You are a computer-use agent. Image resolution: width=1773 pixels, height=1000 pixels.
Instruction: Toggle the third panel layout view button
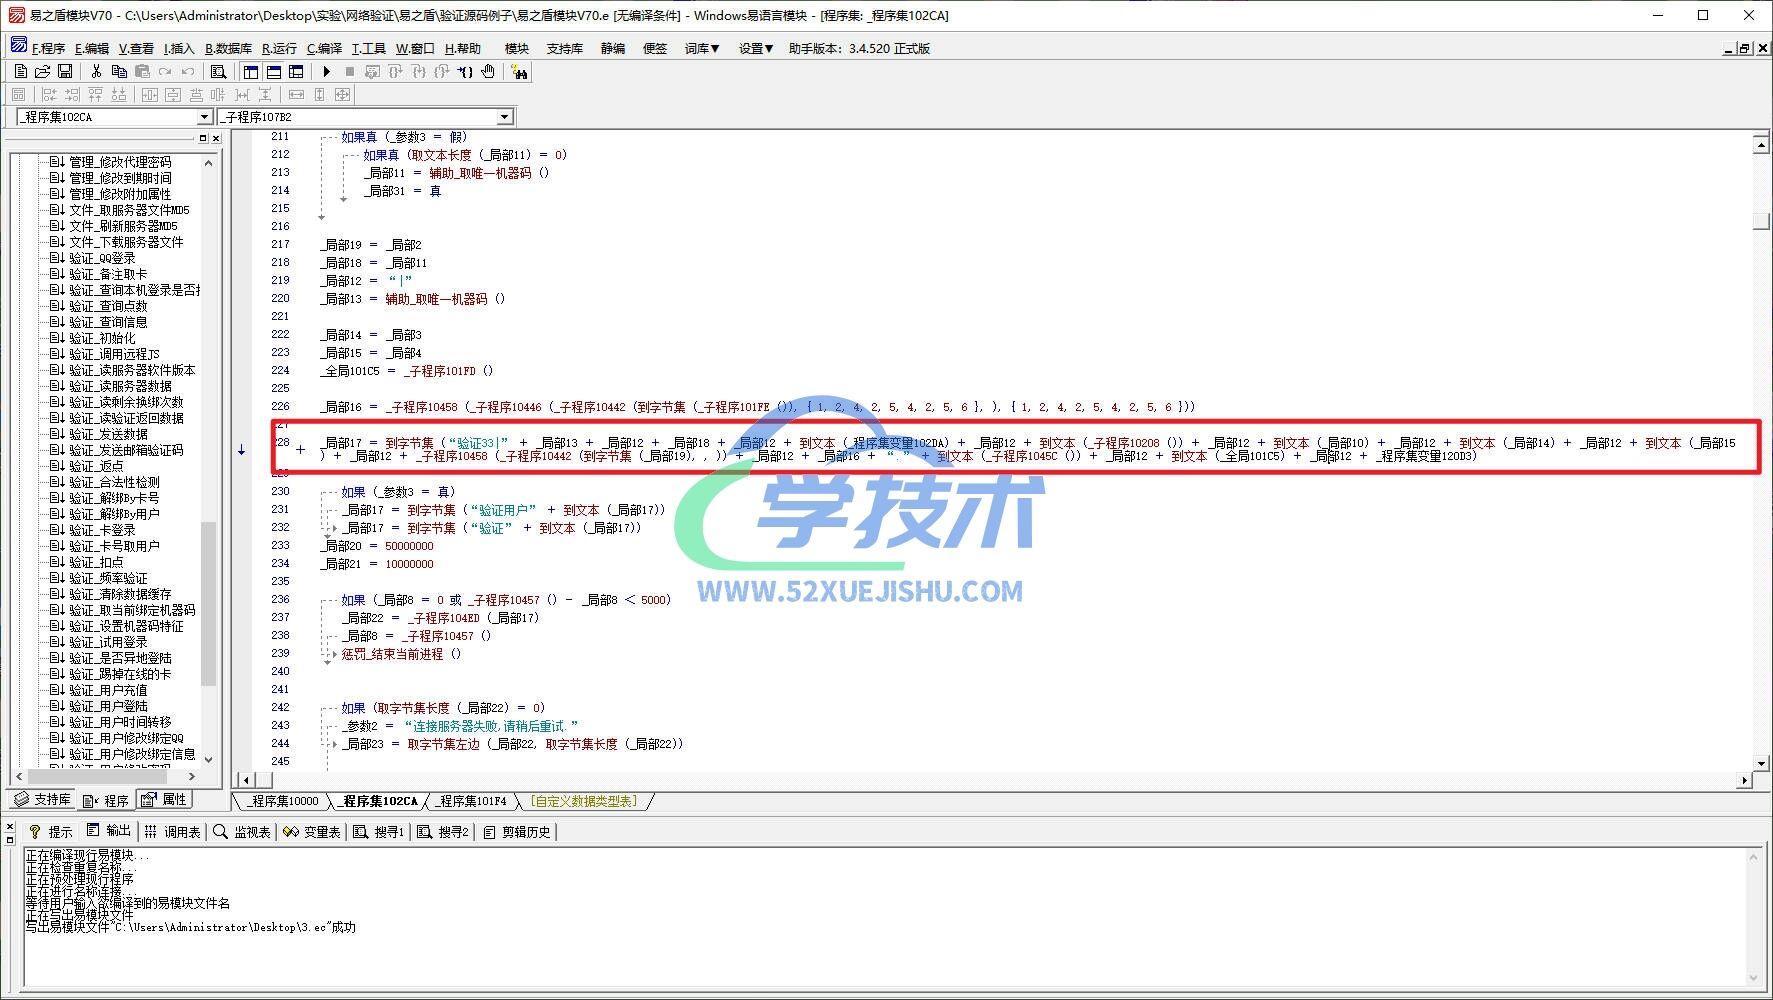pos(296,72)
